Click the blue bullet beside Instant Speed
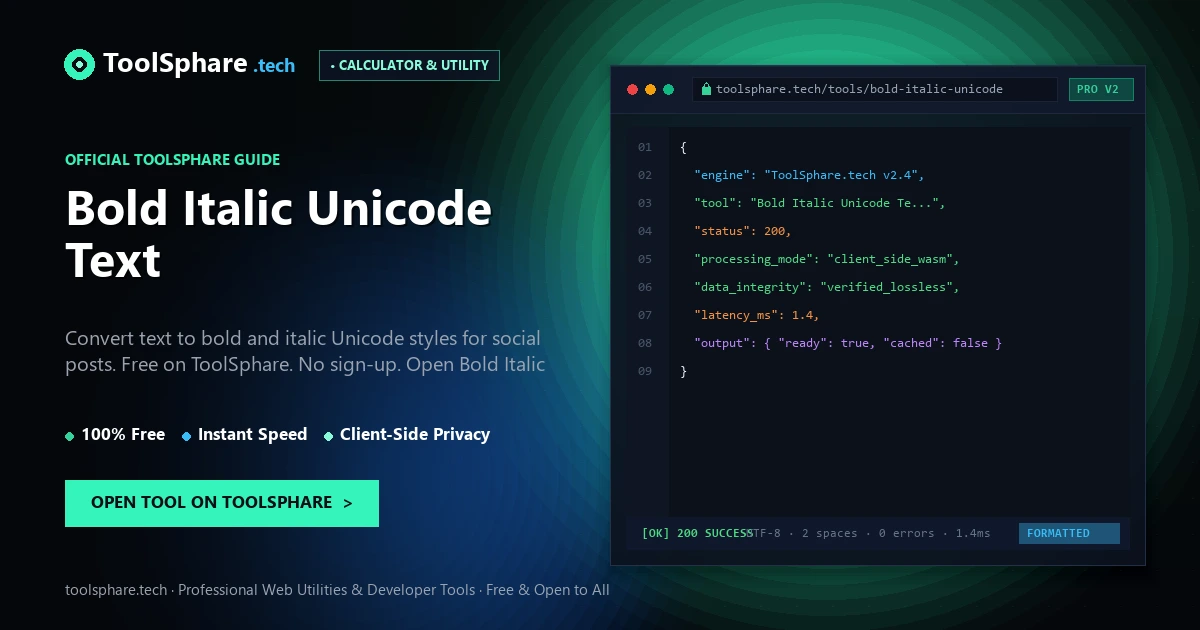The image size is (1200, 630). pos(186,436)
